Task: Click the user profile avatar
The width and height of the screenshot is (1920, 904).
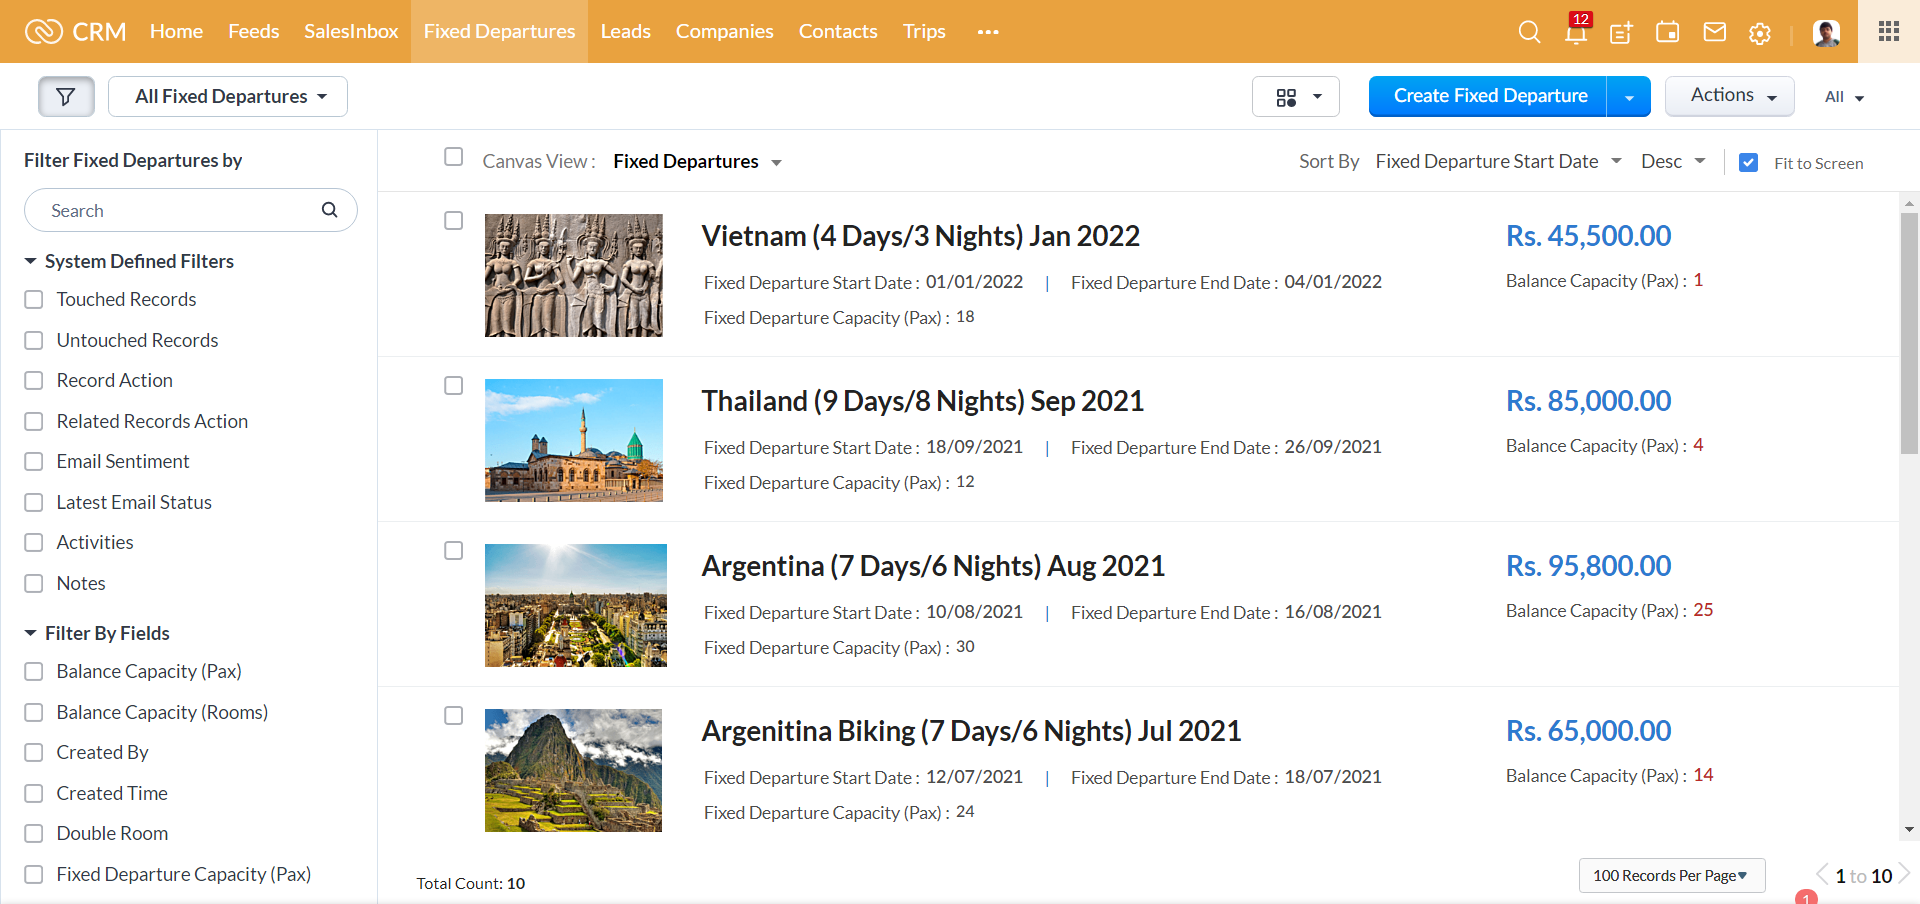Action: pyautogui.click(x=1826, y=32)
